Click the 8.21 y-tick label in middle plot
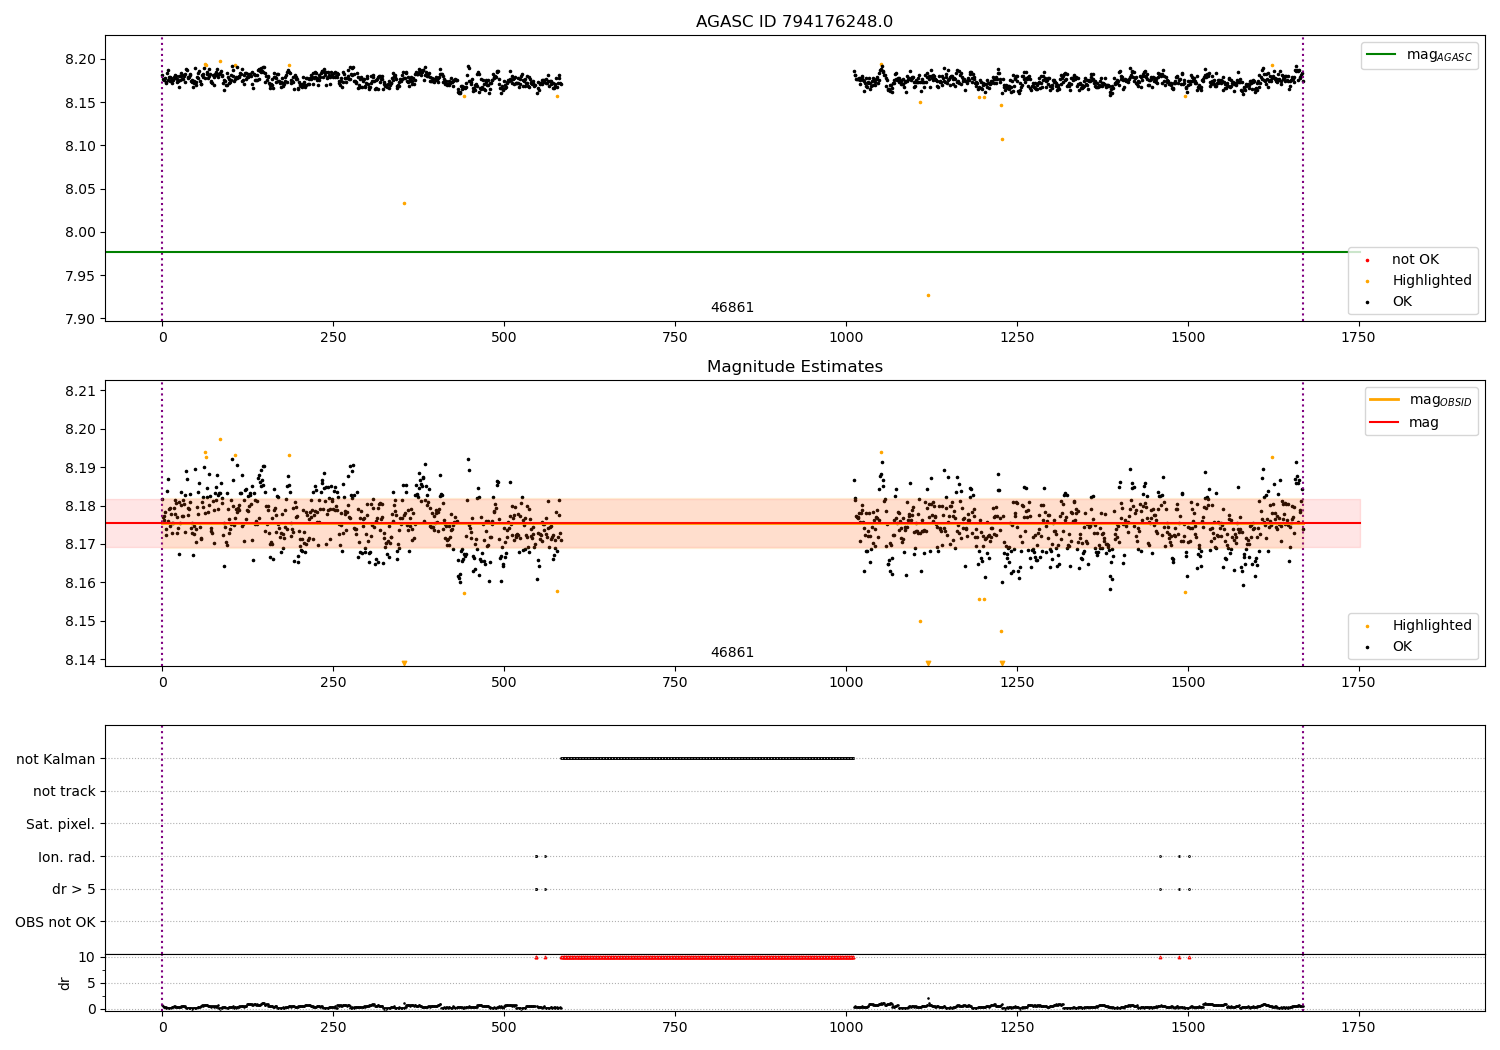 point(80,391)
